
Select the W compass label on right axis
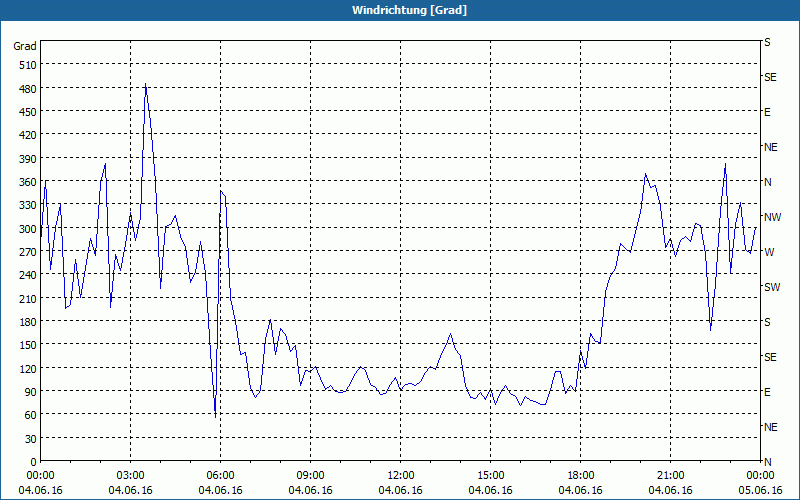point(768,252)
